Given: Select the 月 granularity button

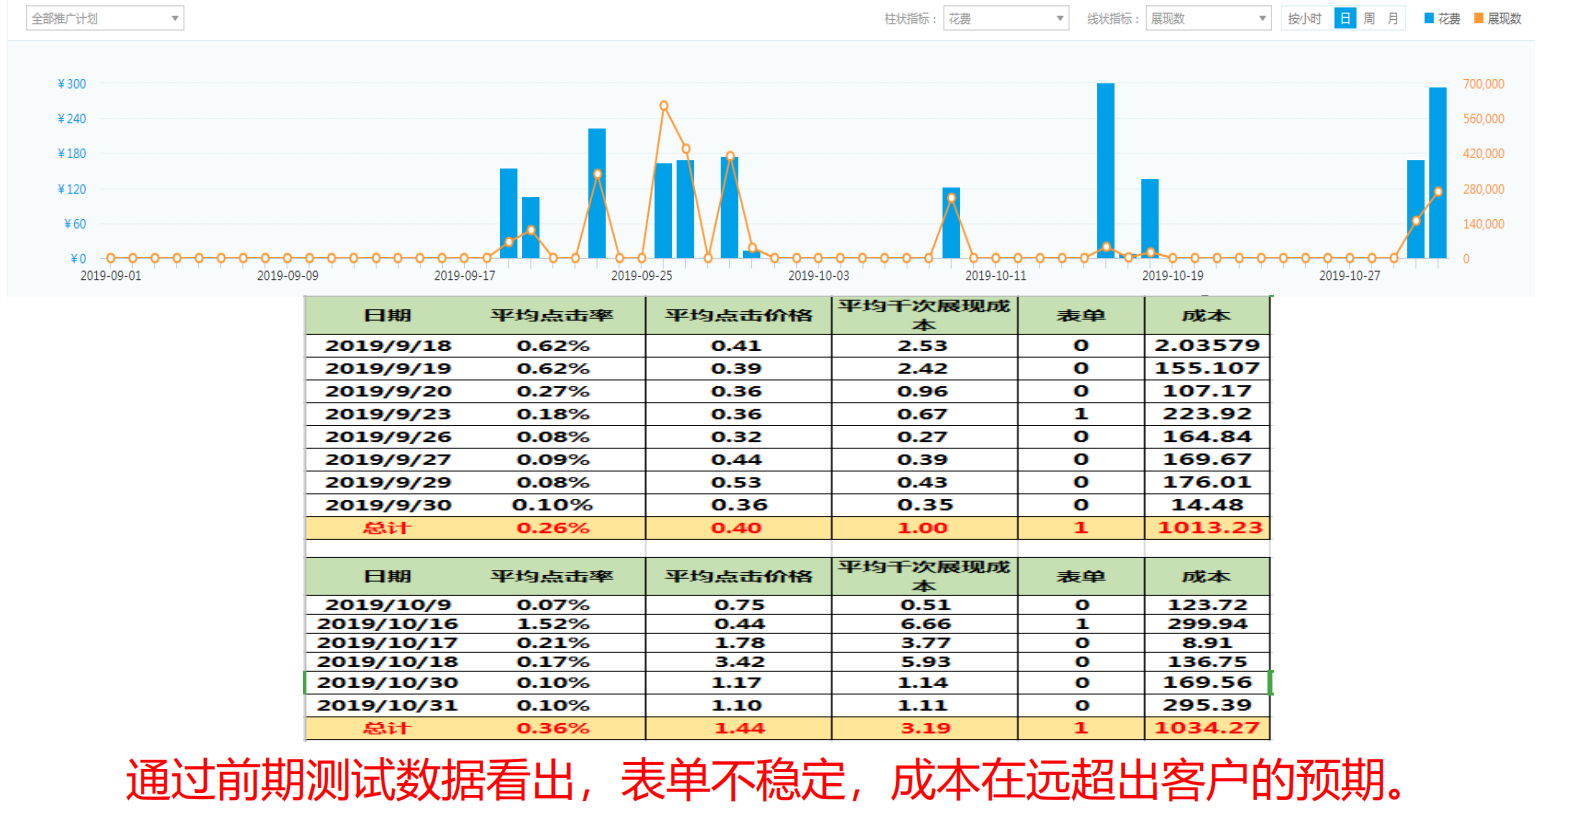Looking at the screenshot, I should pos(1393,18).
